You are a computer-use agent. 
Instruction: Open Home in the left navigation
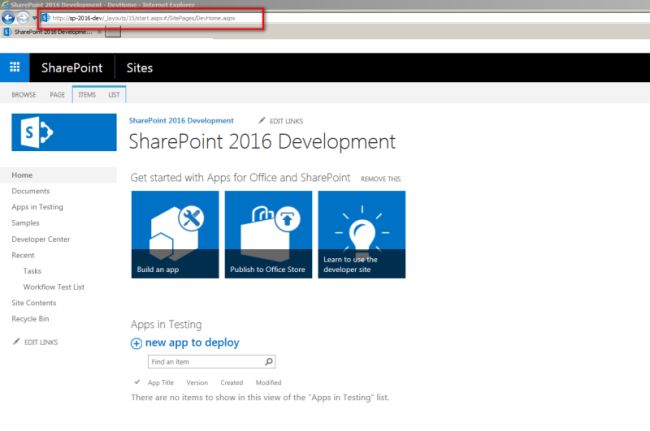tap(22, 175)
